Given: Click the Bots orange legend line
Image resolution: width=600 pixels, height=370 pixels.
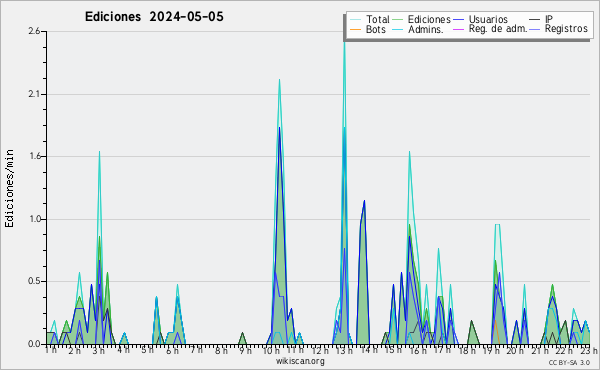Looking at the screenshot, I should tap(355, 29).
